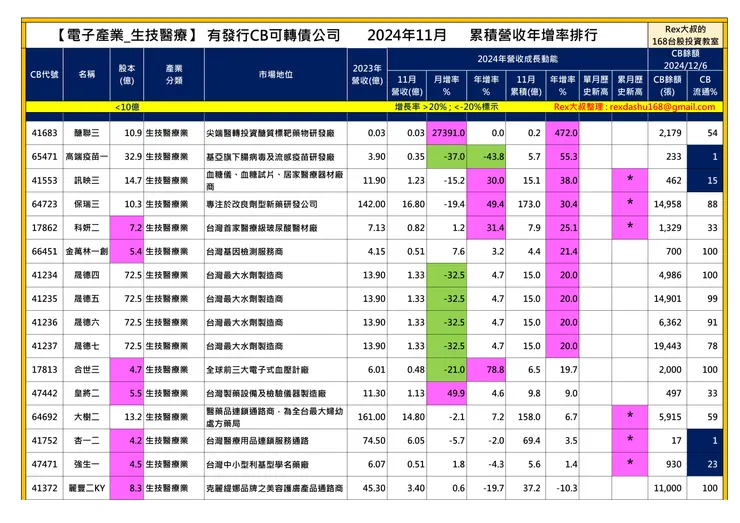Screen dimensions: 740x523
Task: Click the name 晟德六
Action: (x=87, y=322)
